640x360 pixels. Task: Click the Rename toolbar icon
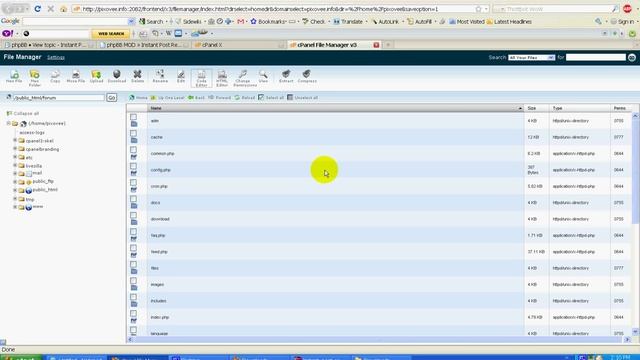(160, 76)
